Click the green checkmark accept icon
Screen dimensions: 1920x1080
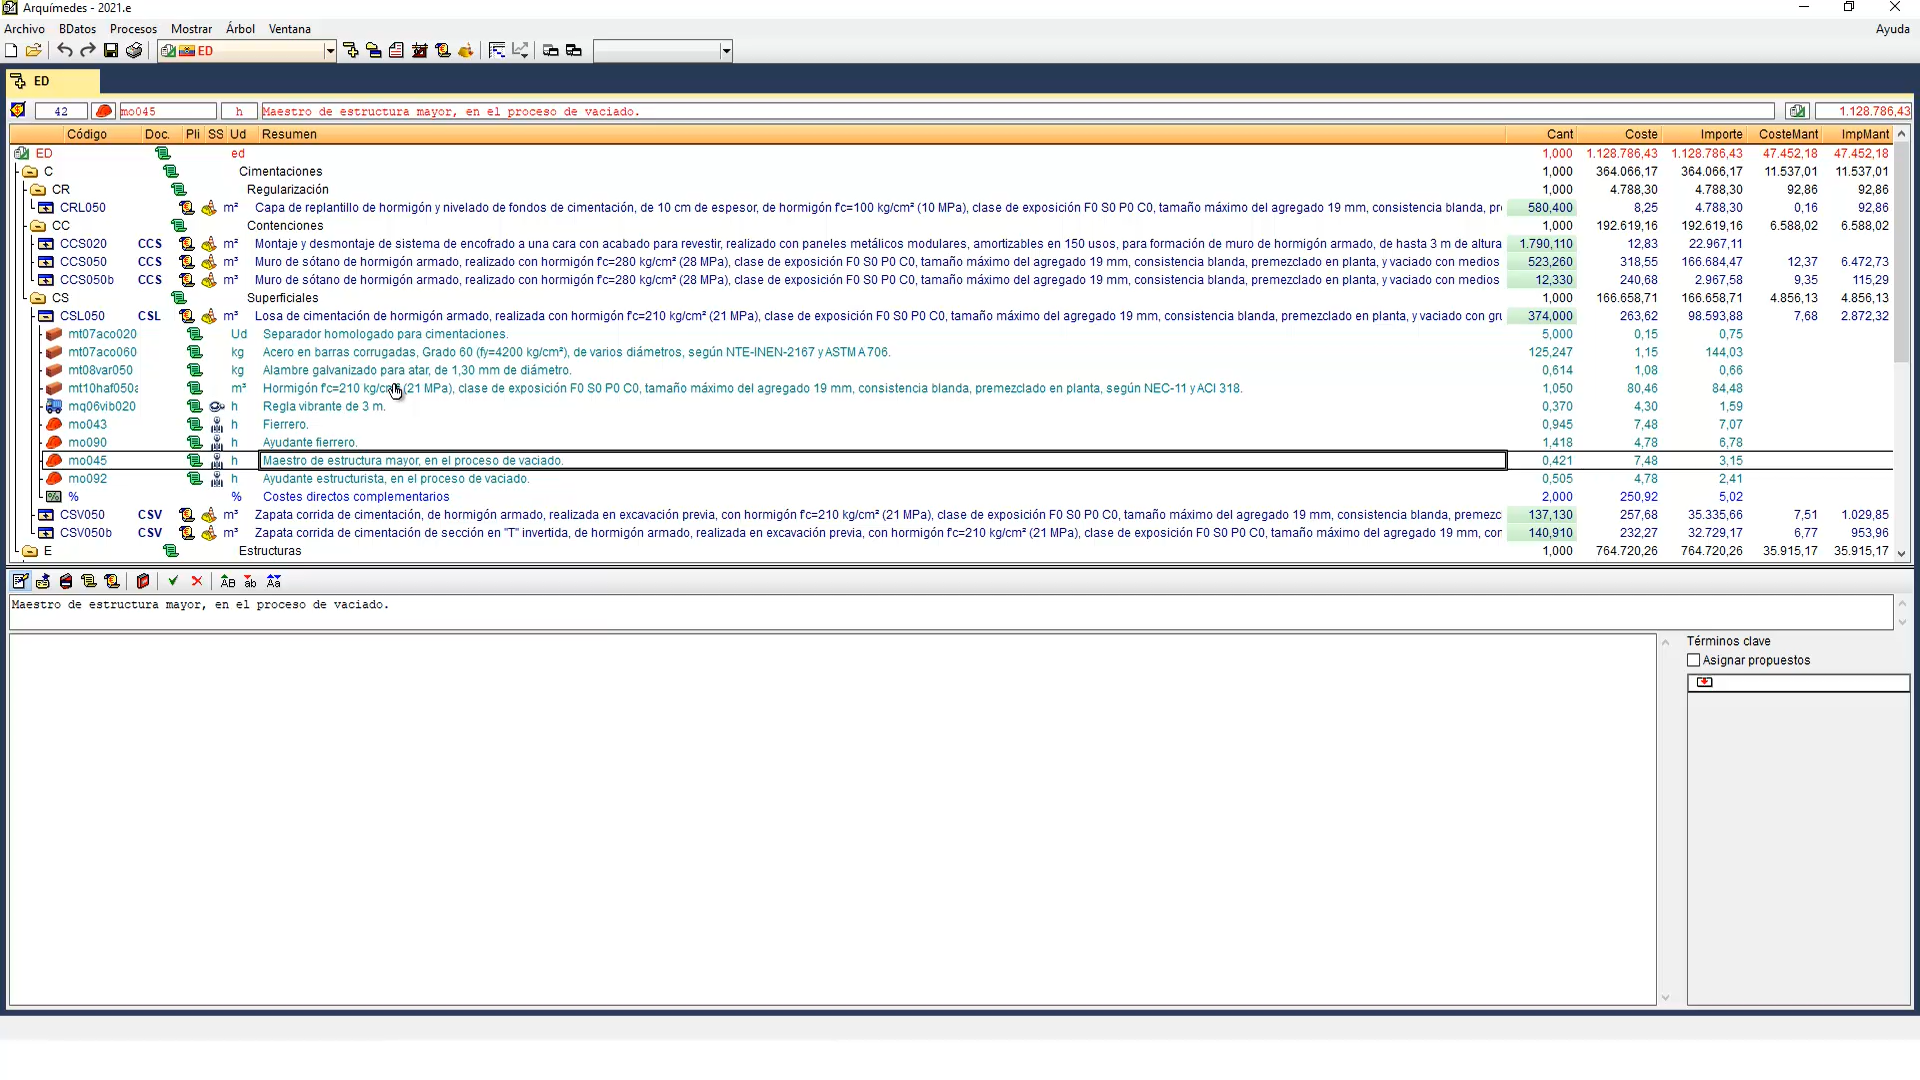[x=173, y=581]
